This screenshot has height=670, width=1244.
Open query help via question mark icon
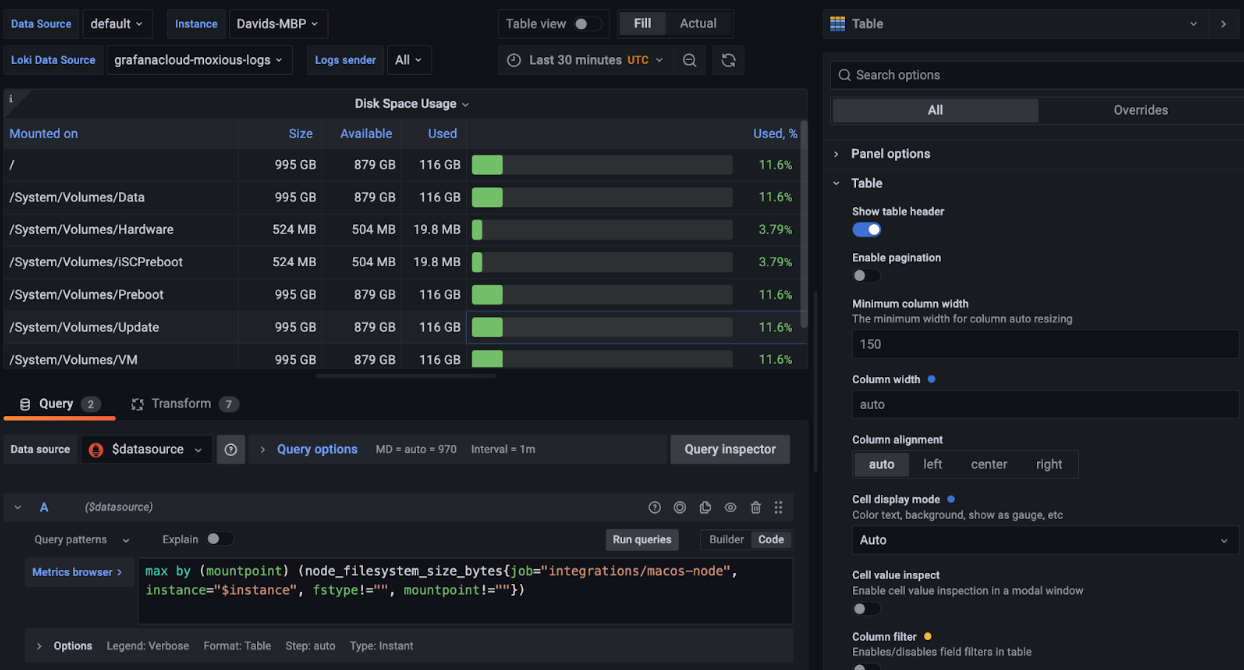coord(655,507)
